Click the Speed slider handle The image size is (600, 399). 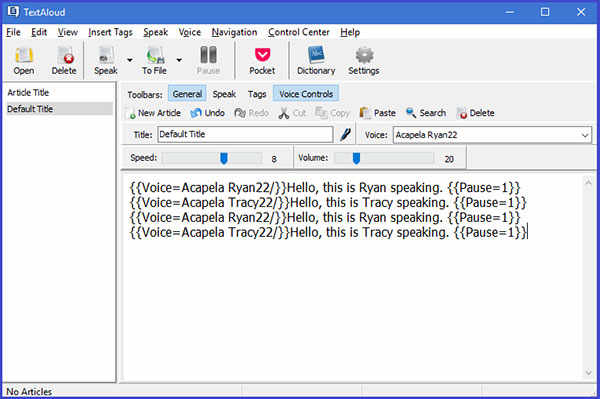pos(224,158)
